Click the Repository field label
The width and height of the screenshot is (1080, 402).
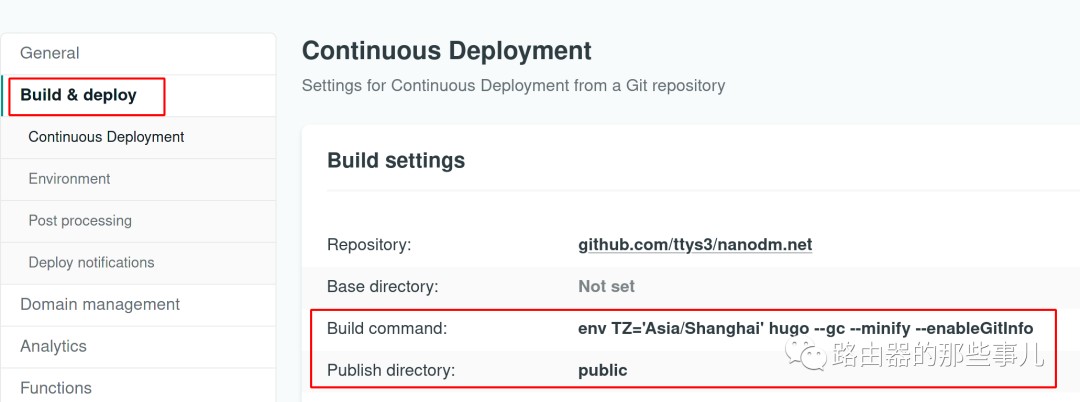coord(369,245)
